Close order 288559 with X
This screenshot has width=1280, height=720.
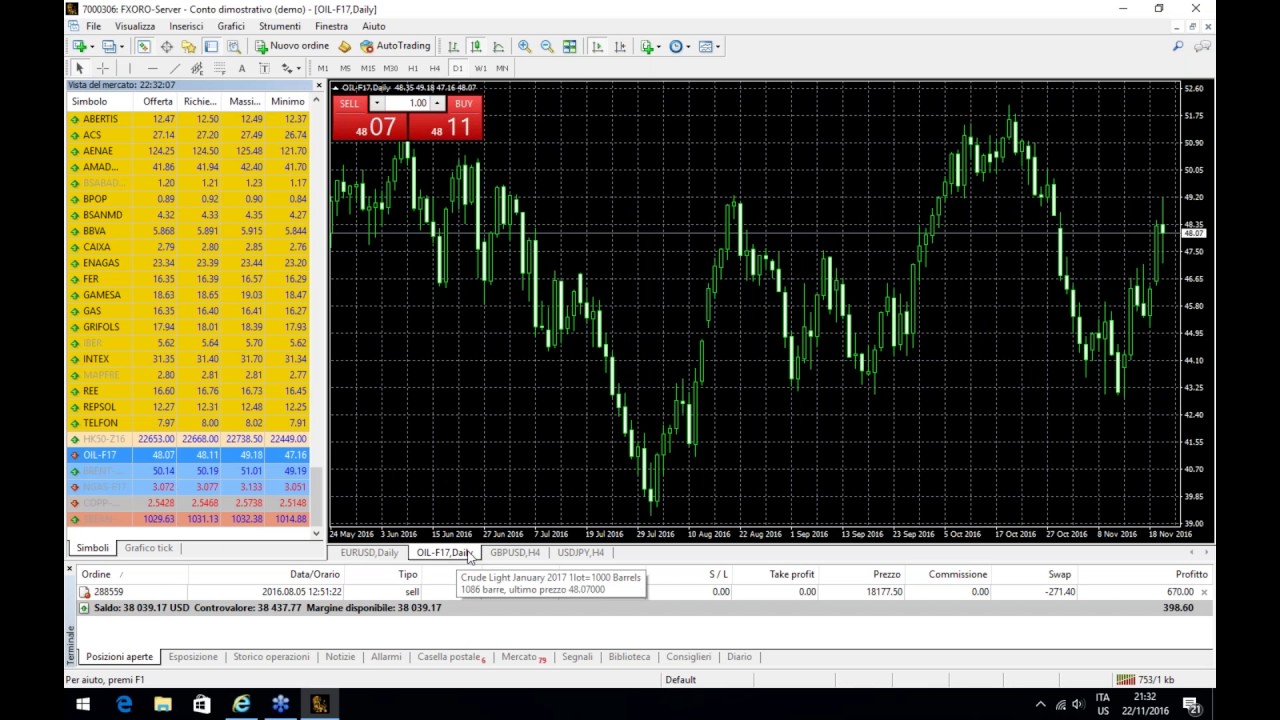click(1204, 592)
